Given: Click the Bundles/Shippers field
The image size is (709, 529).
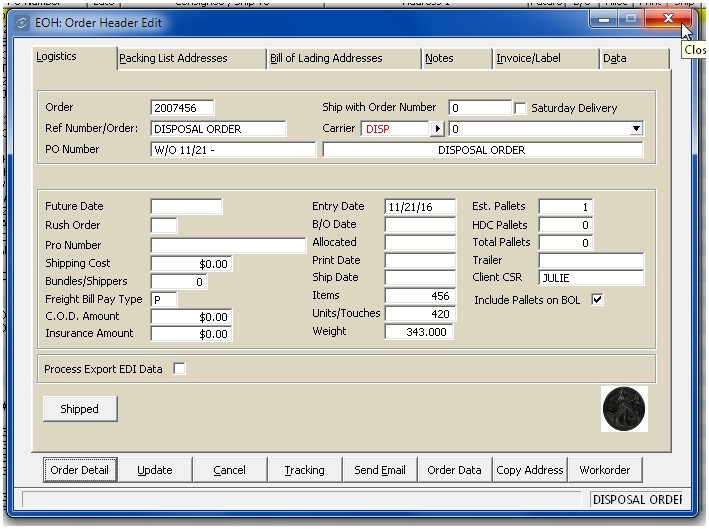Looking at the screenshot, I should coord(179,282).
